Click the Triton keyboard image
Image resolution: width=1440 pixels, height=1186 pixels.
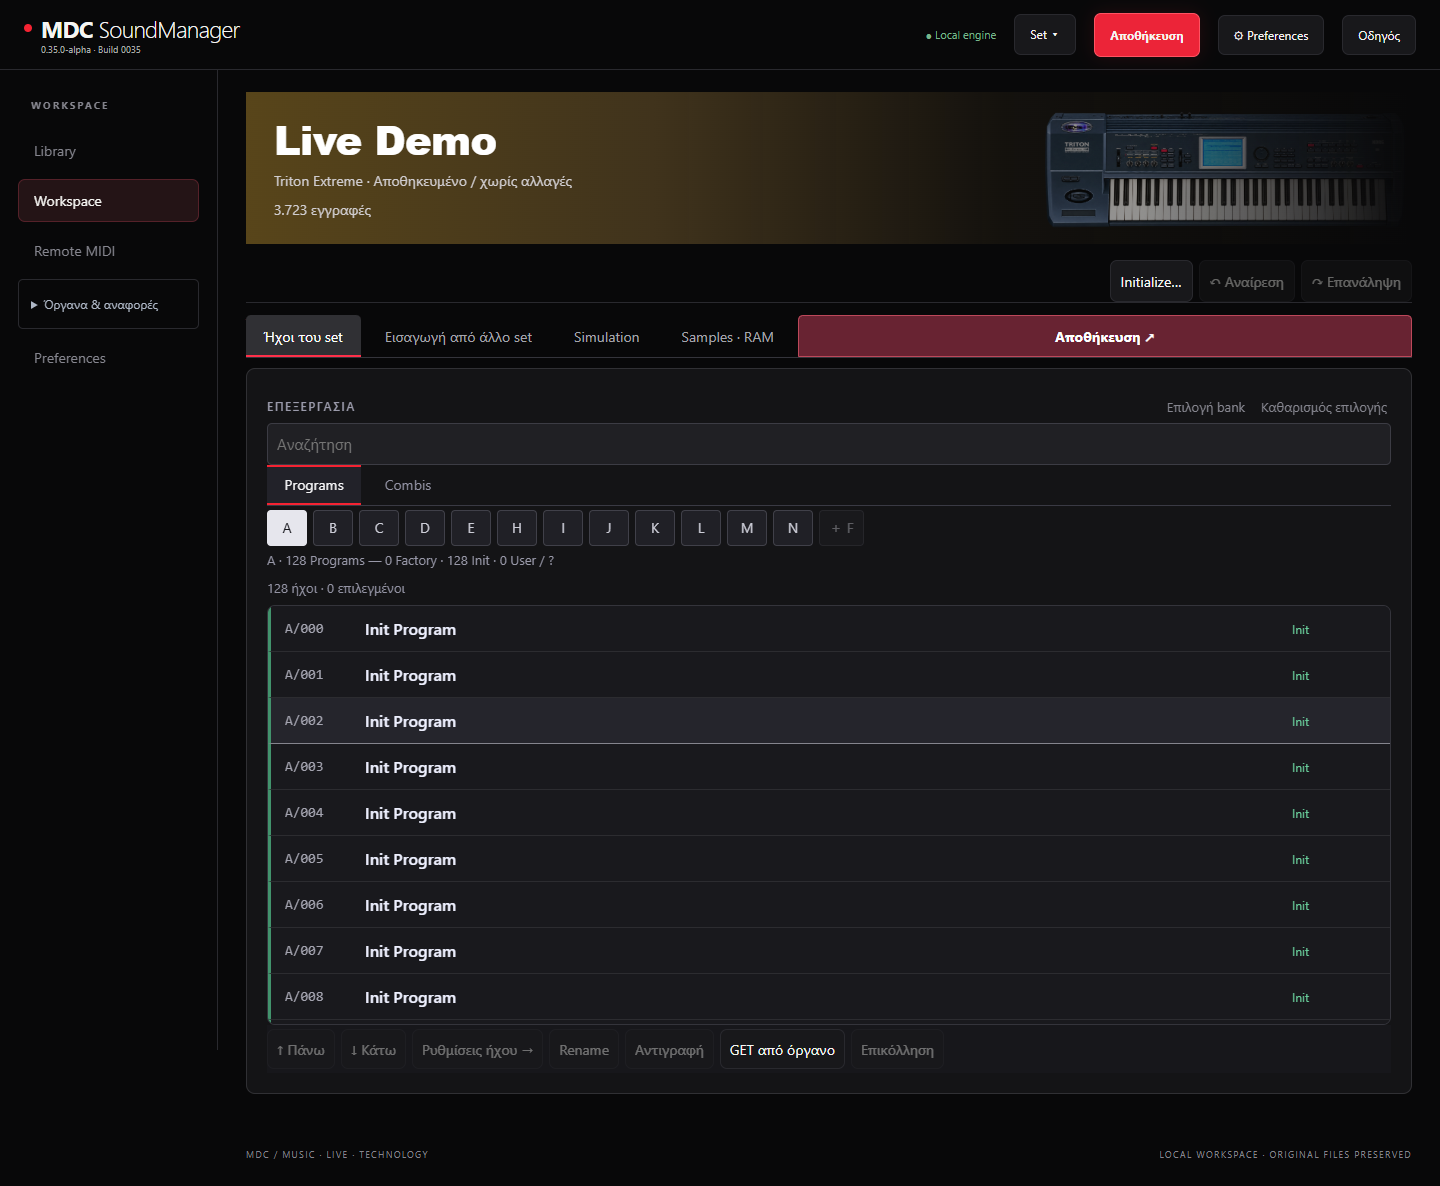[x=1222, y=168]
